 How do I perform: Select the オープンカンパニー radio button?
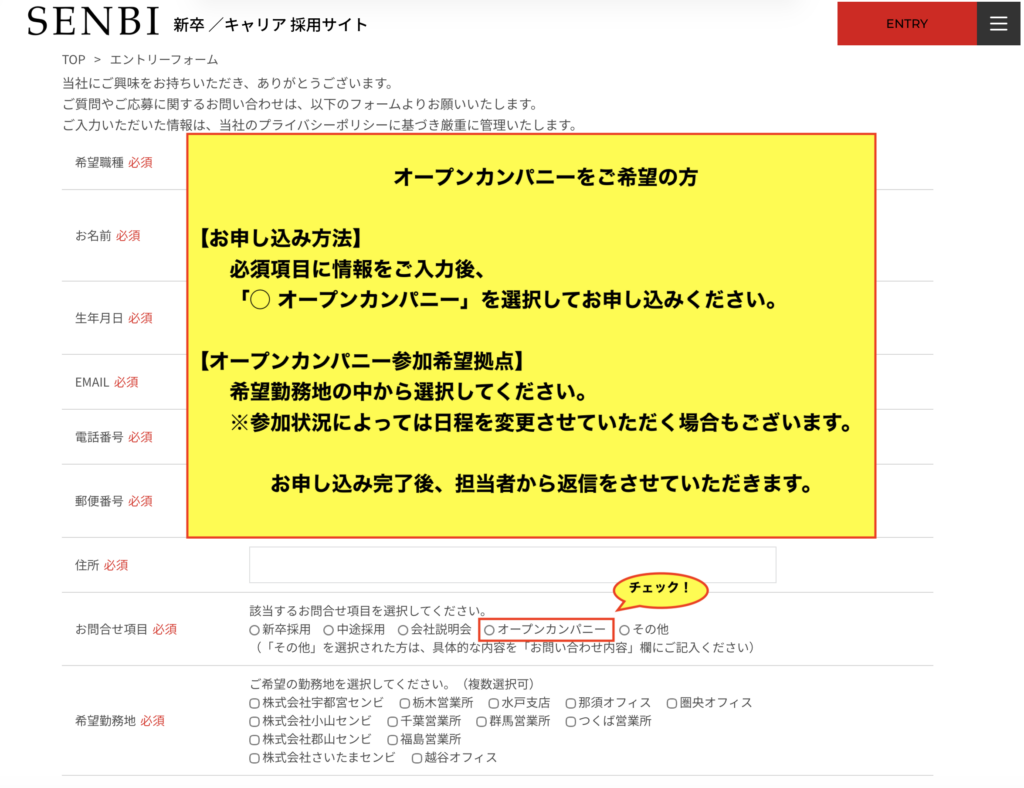click(489, 630)
